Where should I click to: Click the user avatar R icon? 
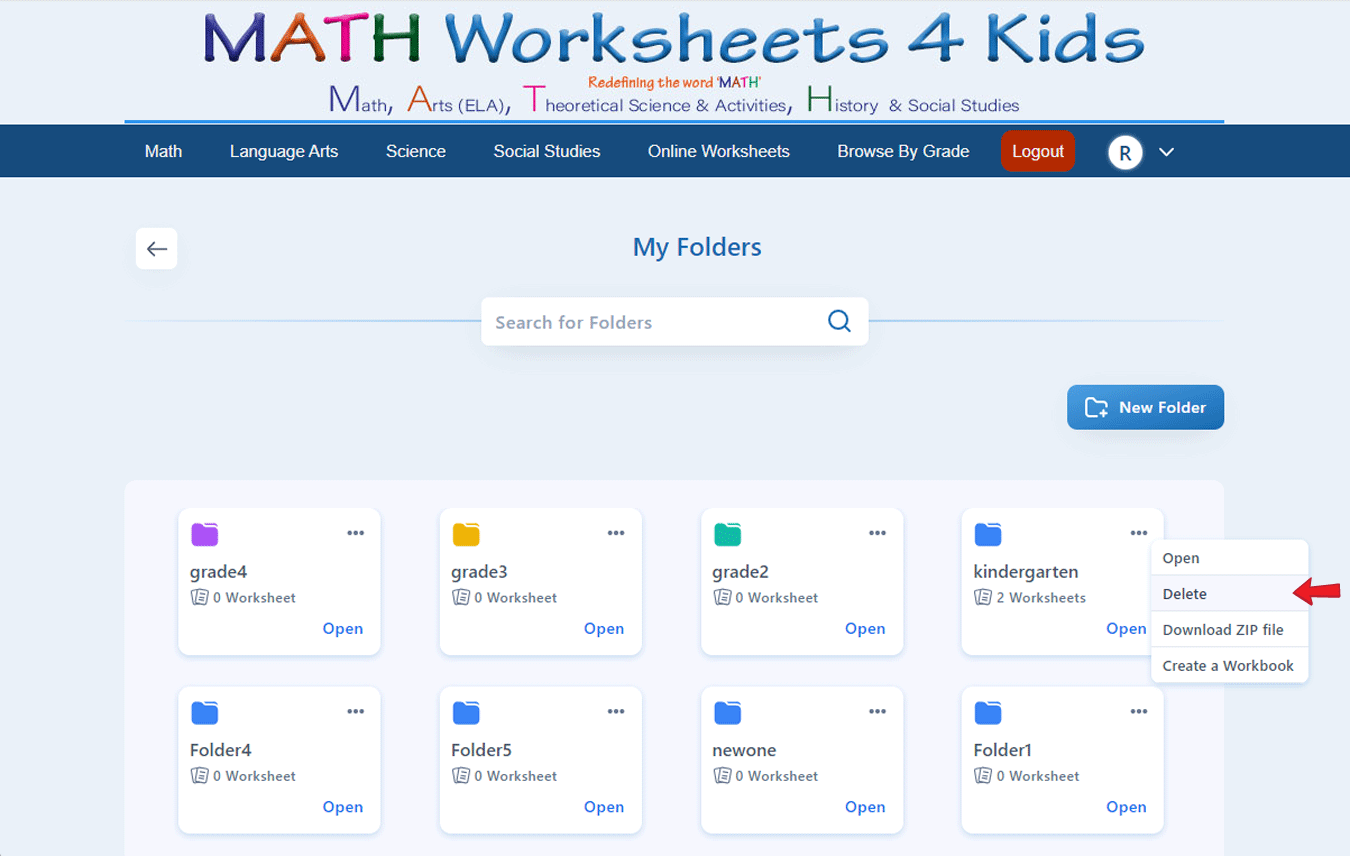[1125, 152]
